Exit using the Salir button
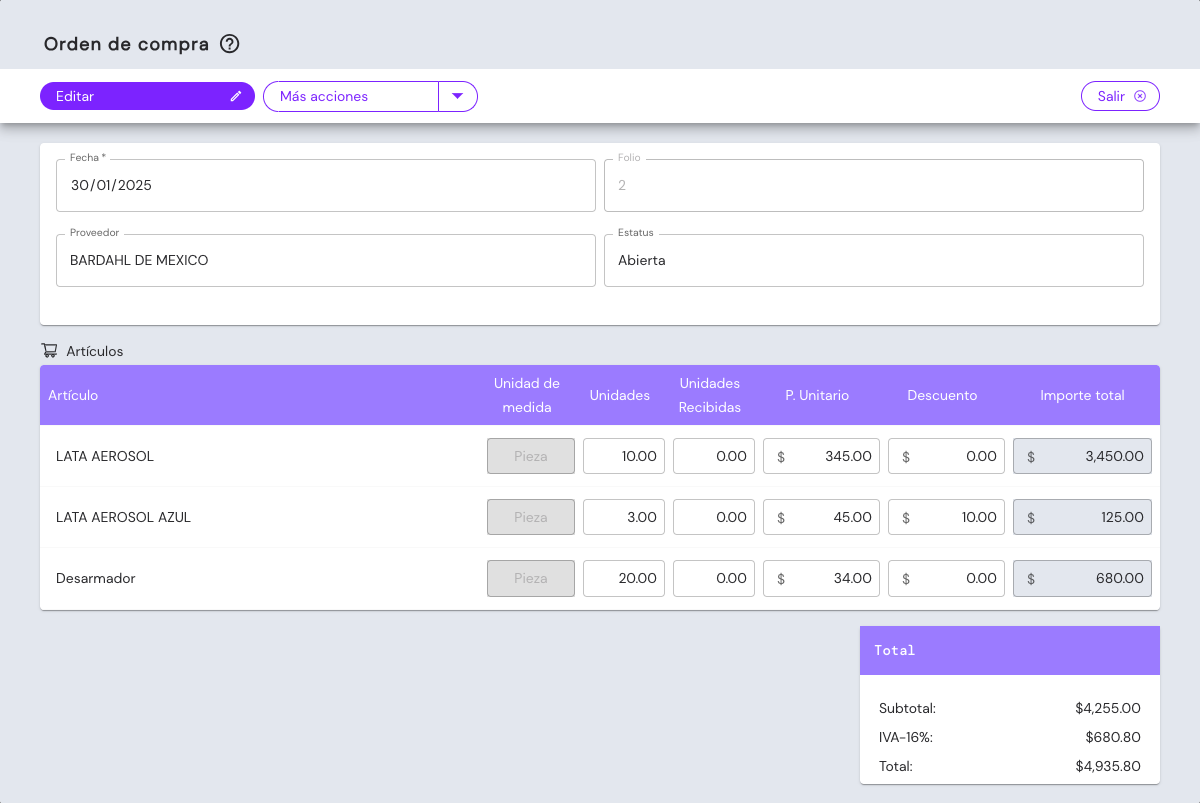The height and width of the screenshot is (803, 1200). (x=1111, y=96)
